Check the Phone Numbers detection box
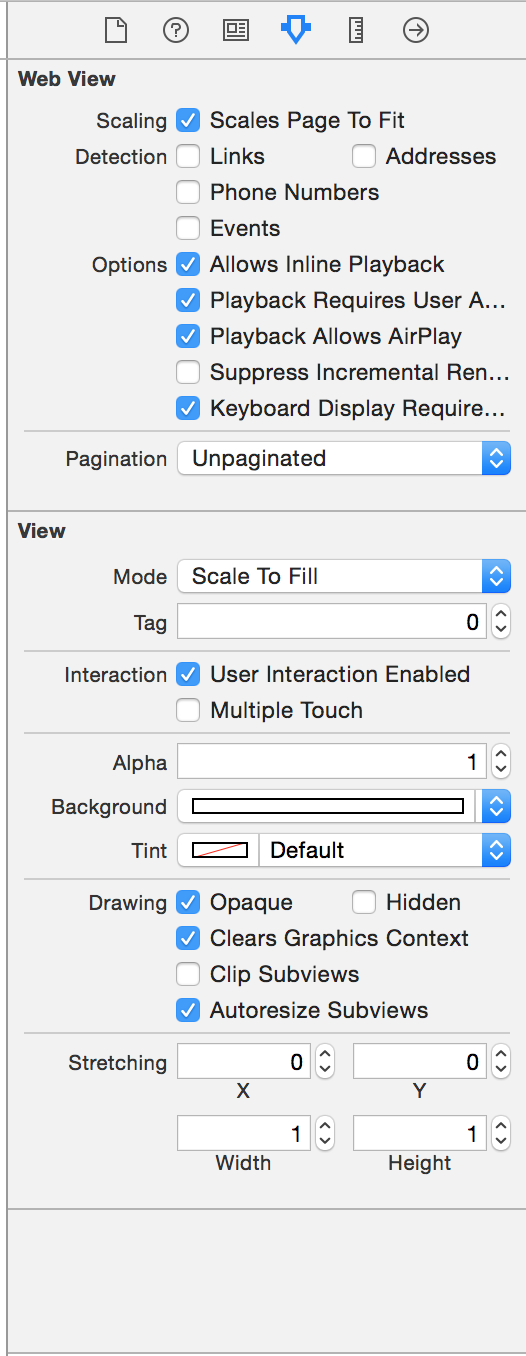The height and width of the screenshot is (1356, 526). click(188, 192)
